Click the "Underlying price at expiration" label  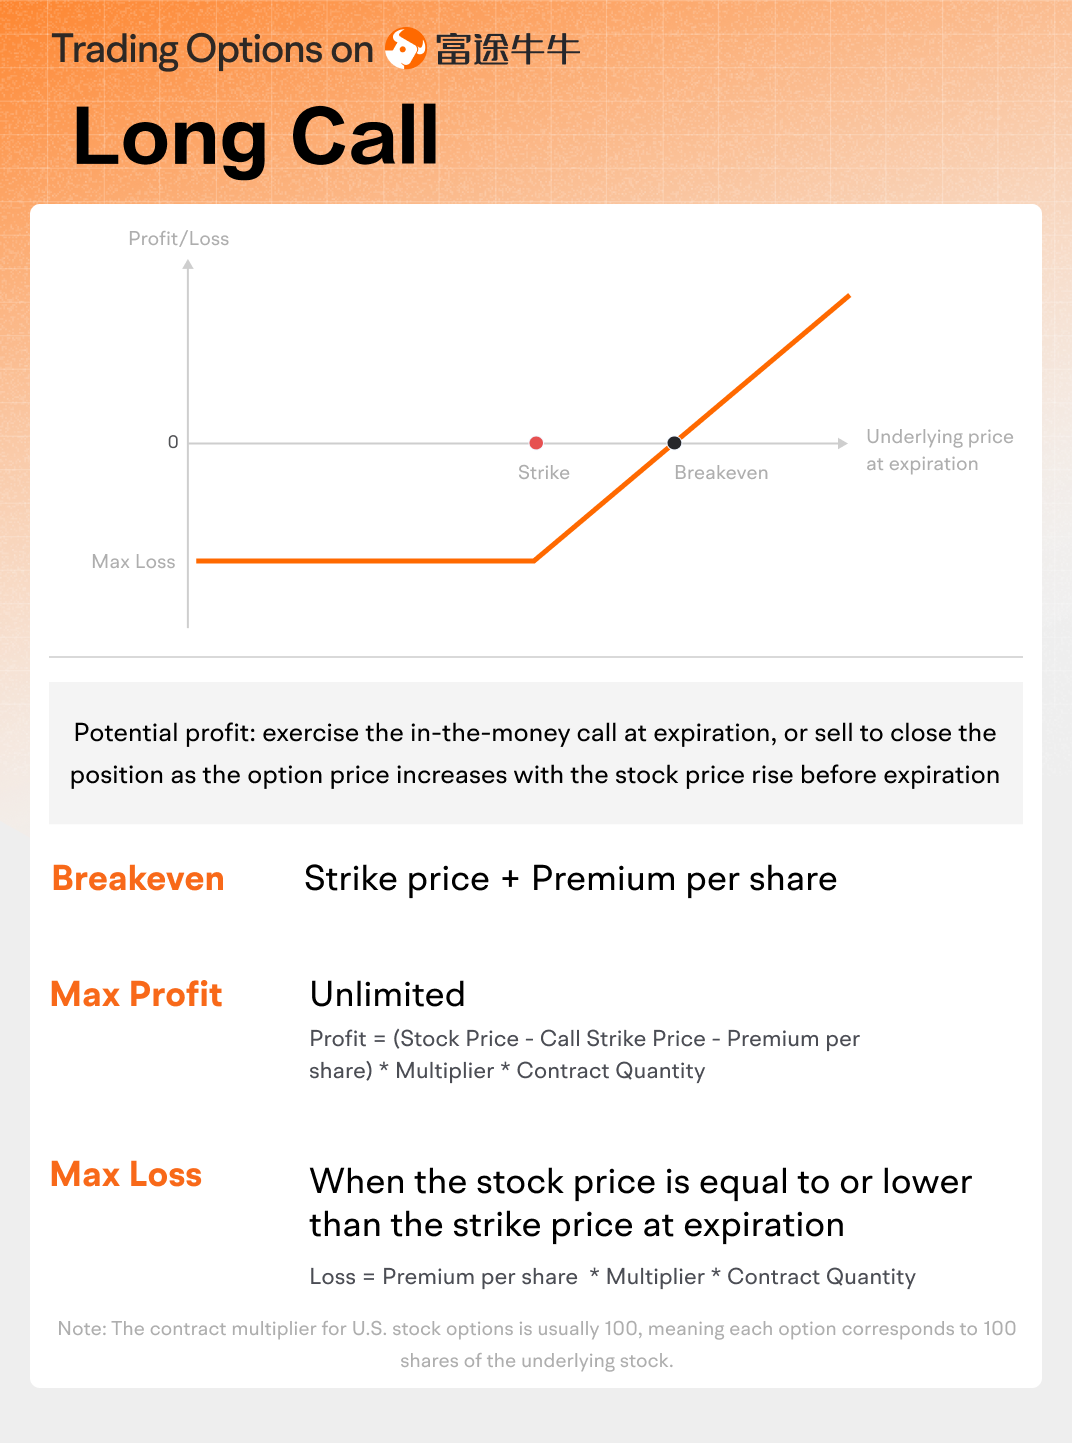point(939,450)
